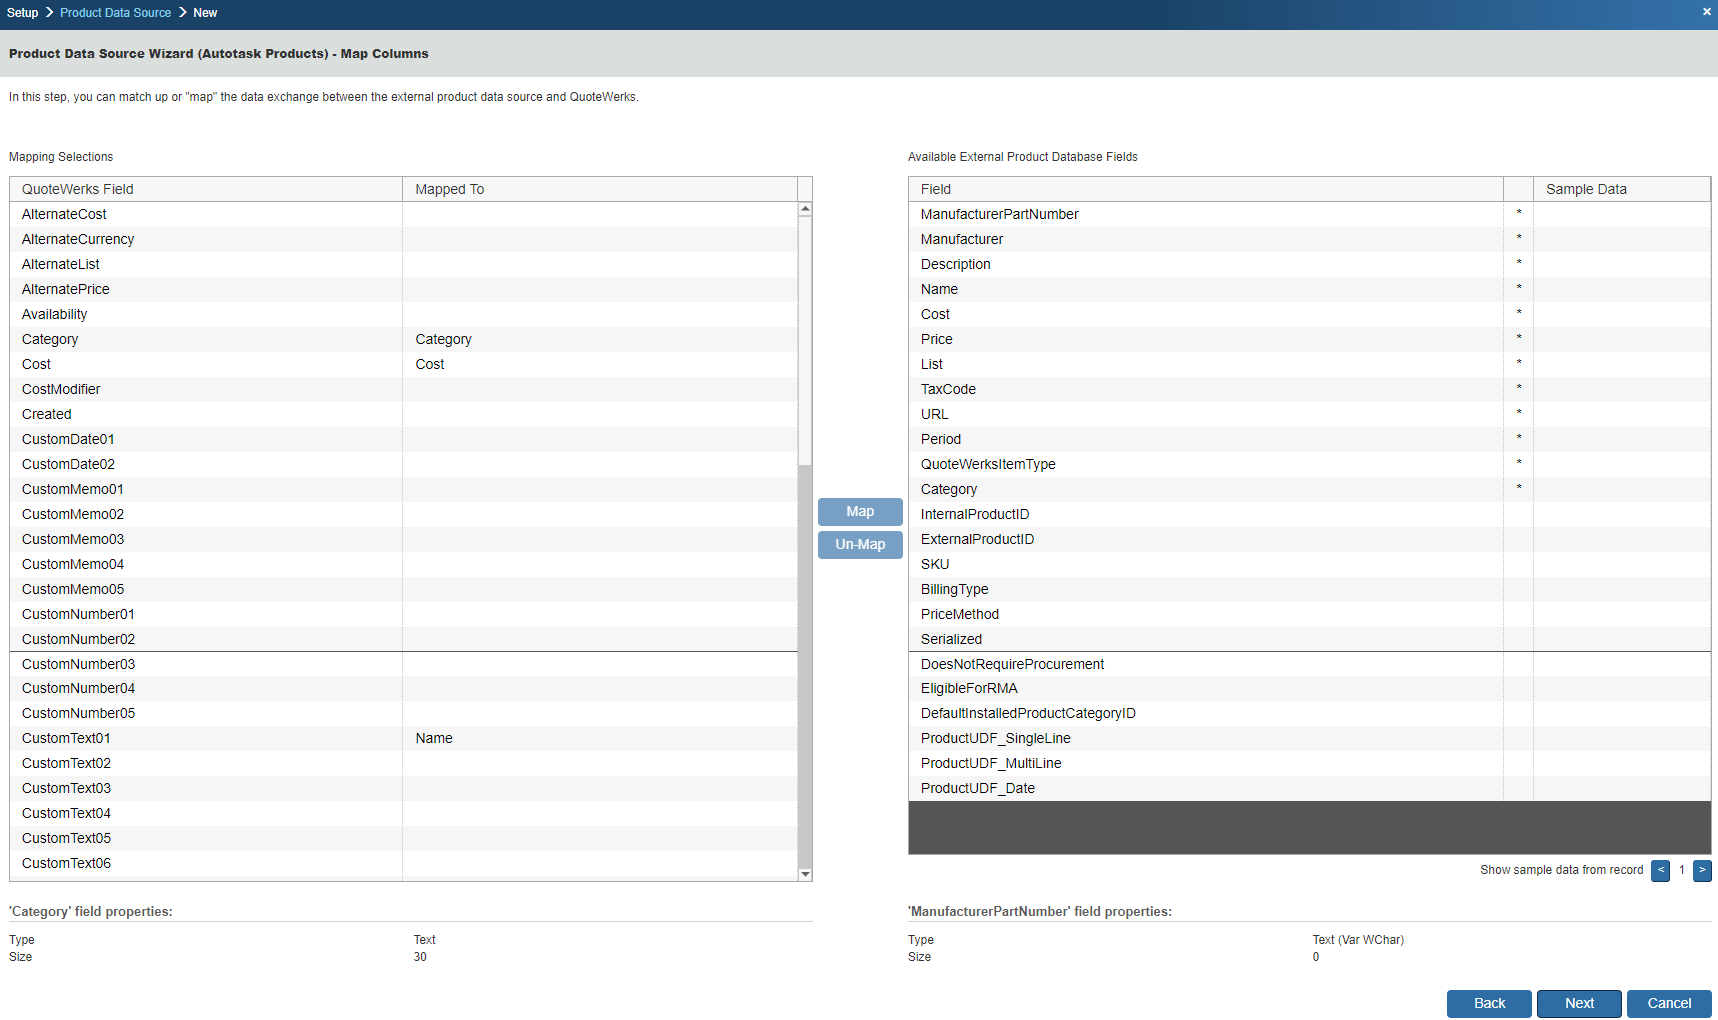
Task: Choose ManufacturerPartNumber in external fields
Action: (999, 214)
